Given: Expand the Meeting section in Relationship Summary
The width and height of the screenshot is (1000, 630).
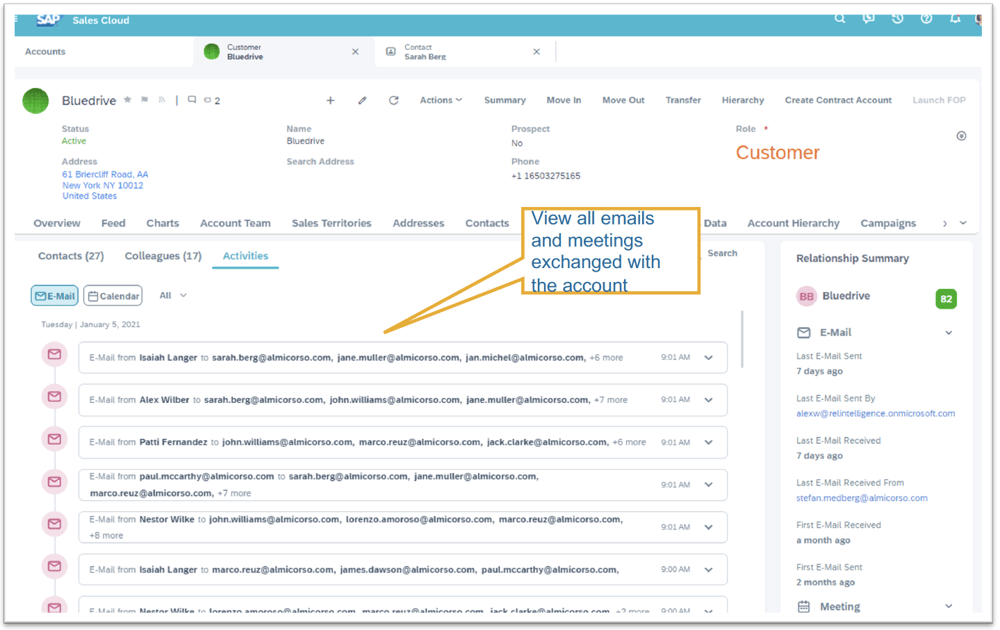Looking at the screenshot, I should pyautogui.click(x=949, y=606).
